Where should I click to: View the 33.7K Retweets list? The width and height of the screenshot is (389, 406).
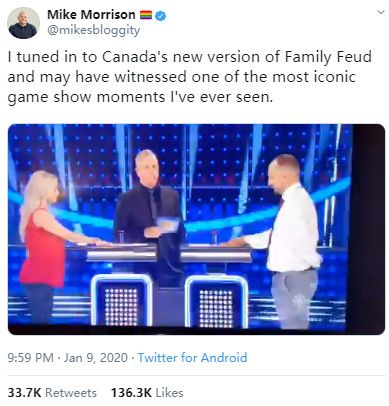pyautogui.click(x=52, y=393)
